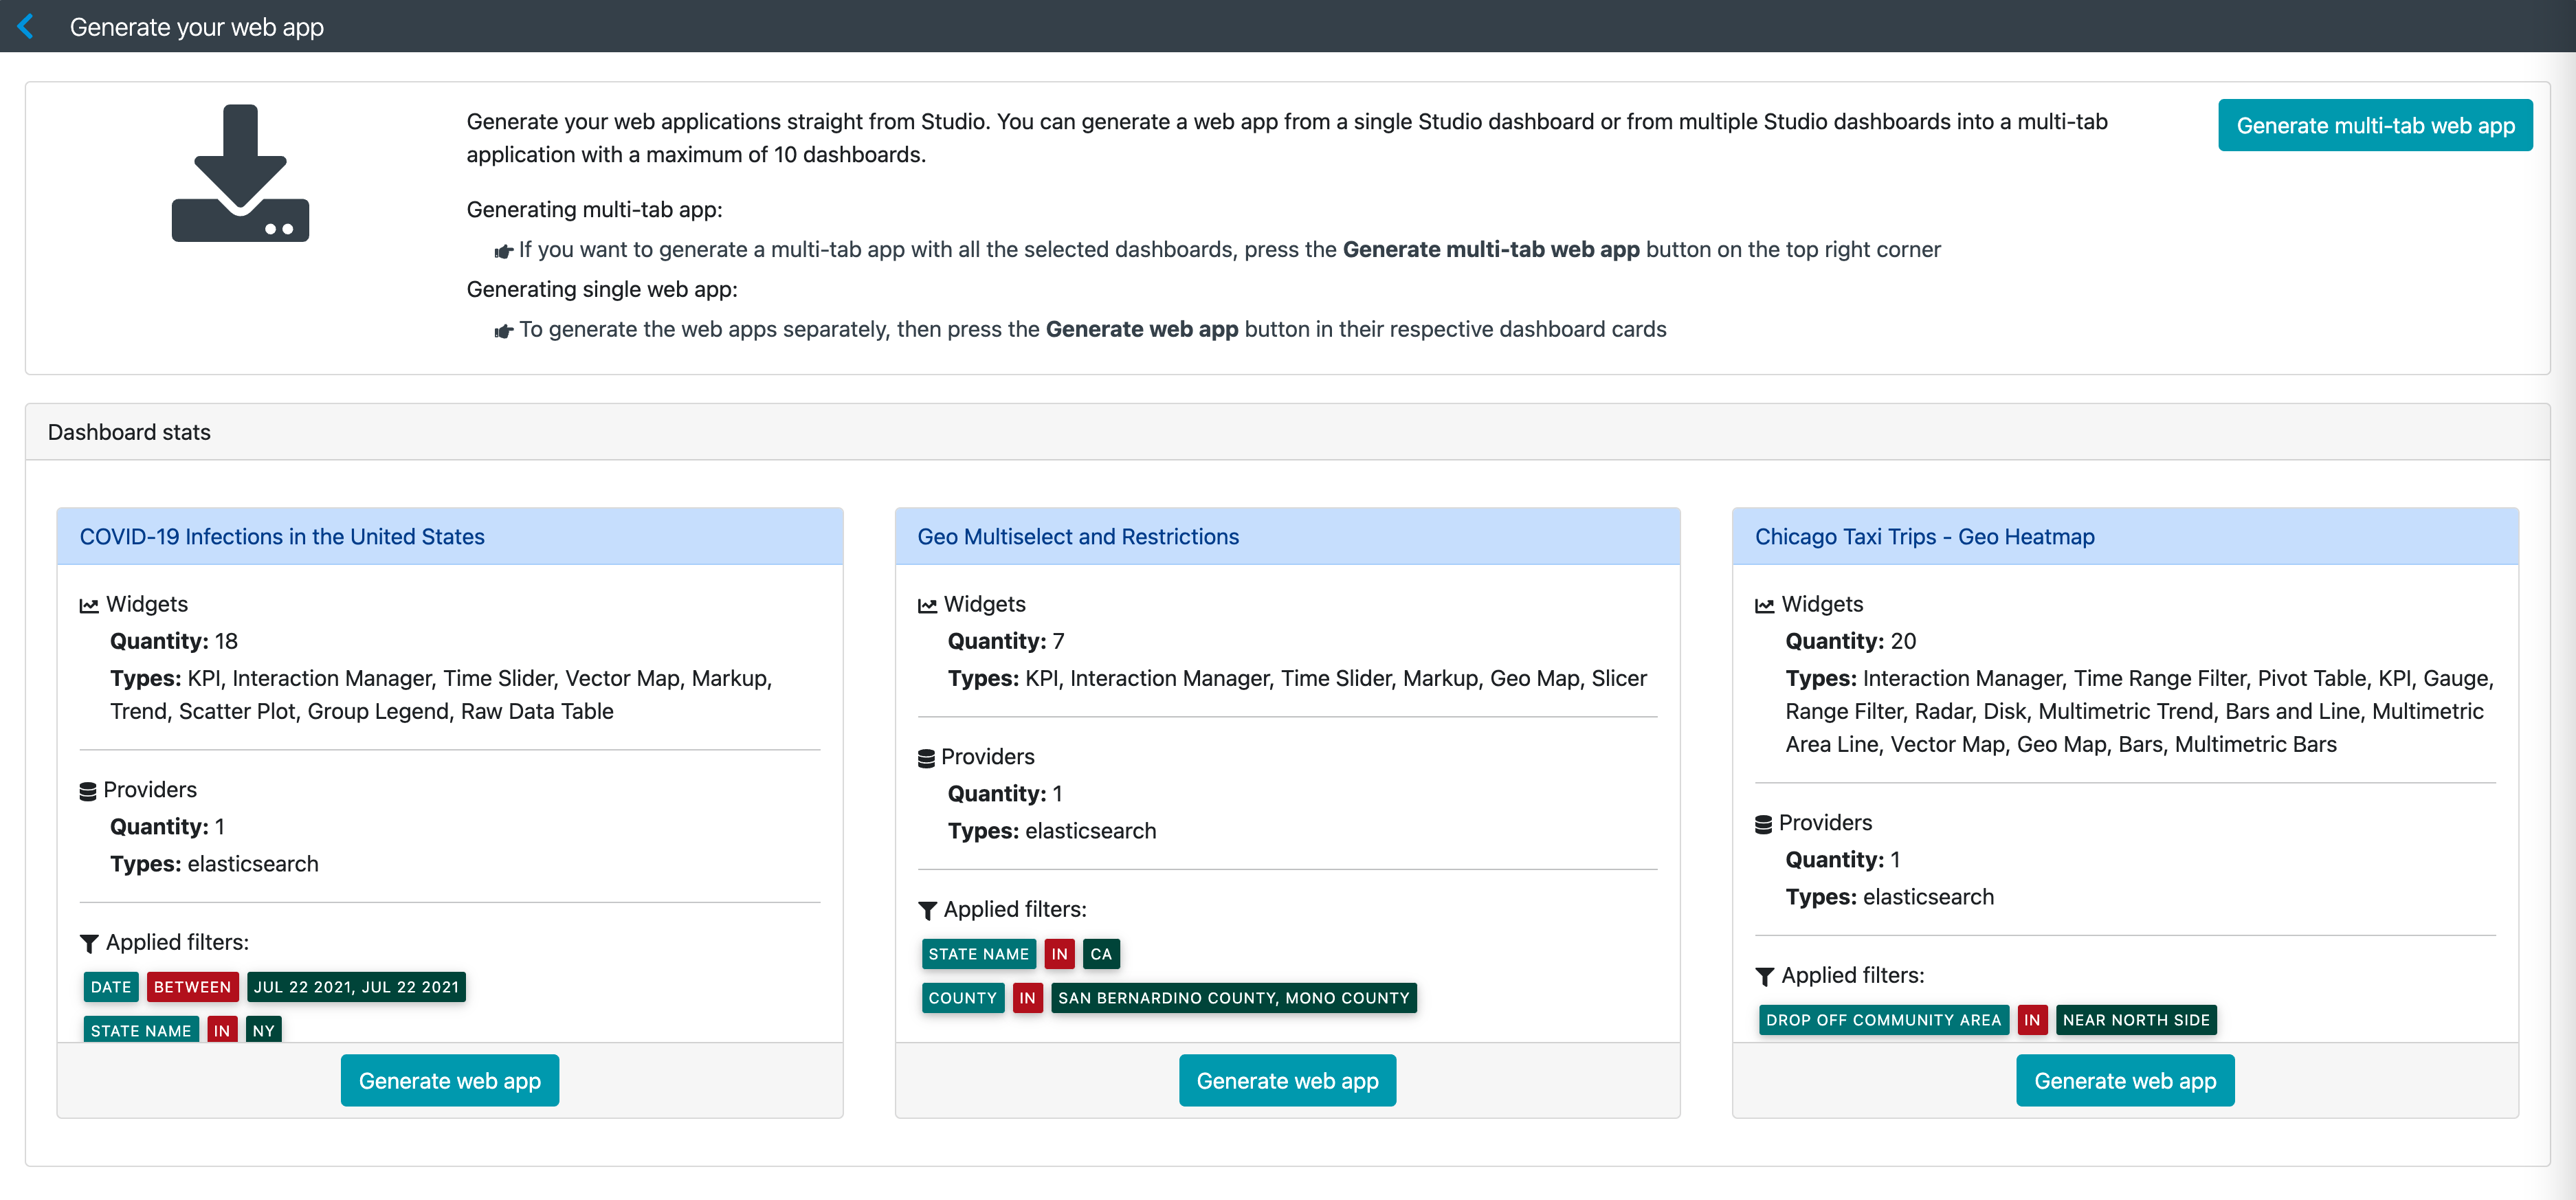This screenshot has width=2576, height=1200.
Task: Click the SAN BERNARDINO COUNTY, MONO COUNTY tag
Action: [1233, 998]
